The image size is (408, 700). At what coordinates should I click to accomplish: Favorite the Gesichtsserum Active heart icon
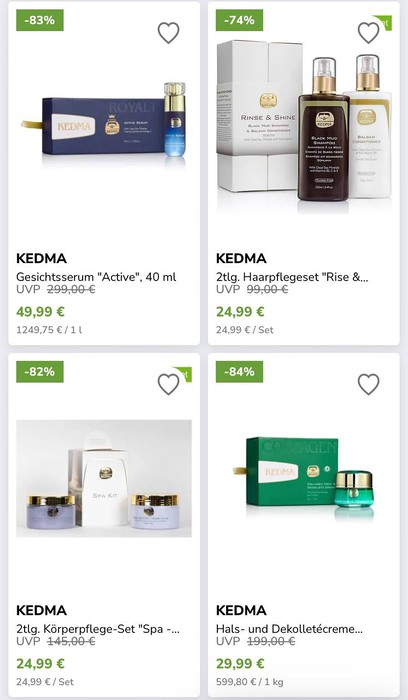(168, 33)
